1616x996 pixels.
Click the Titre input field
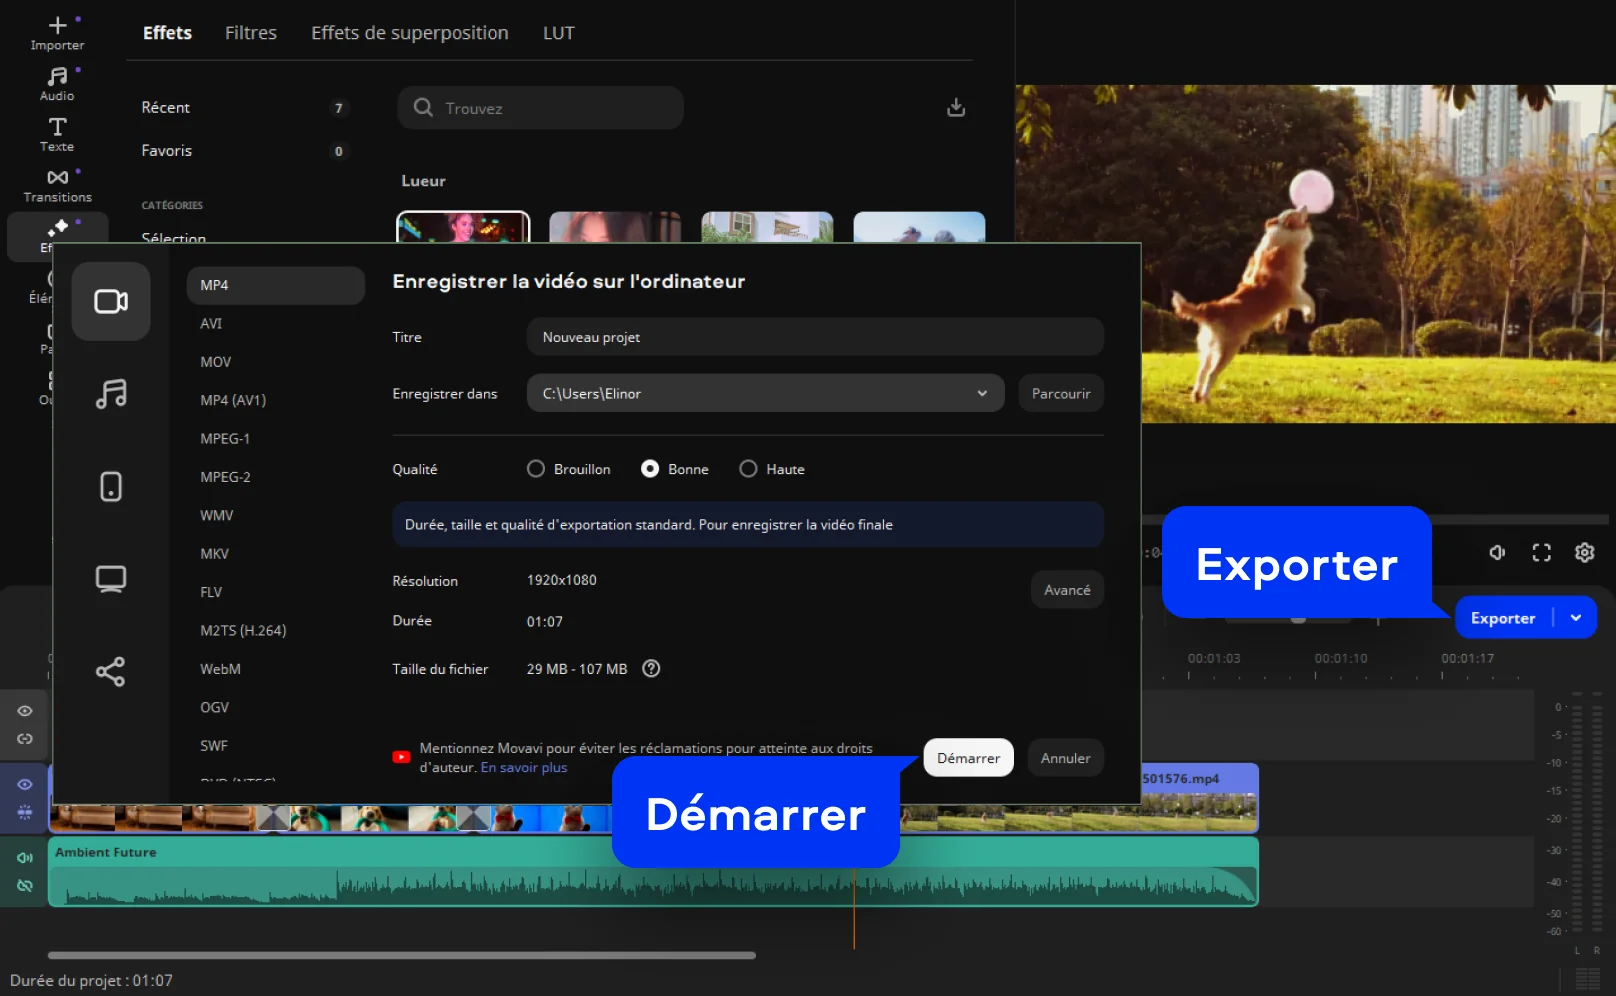[814, 337]
